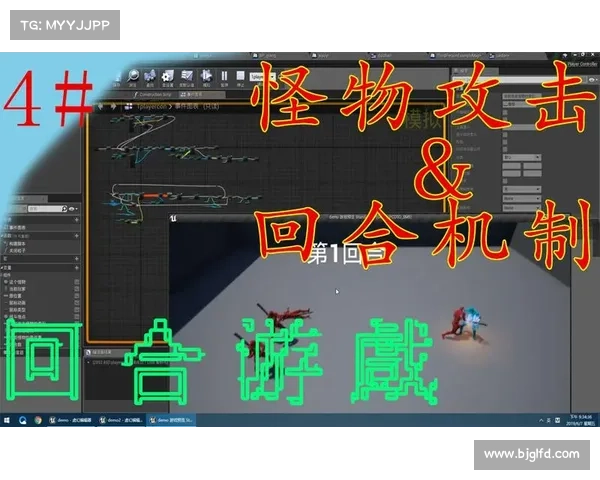The height and width of the screenshot is (480, 600).
Task: Click the Find magnifier icon in blueprint toolbar
Action: coord(133,76)
